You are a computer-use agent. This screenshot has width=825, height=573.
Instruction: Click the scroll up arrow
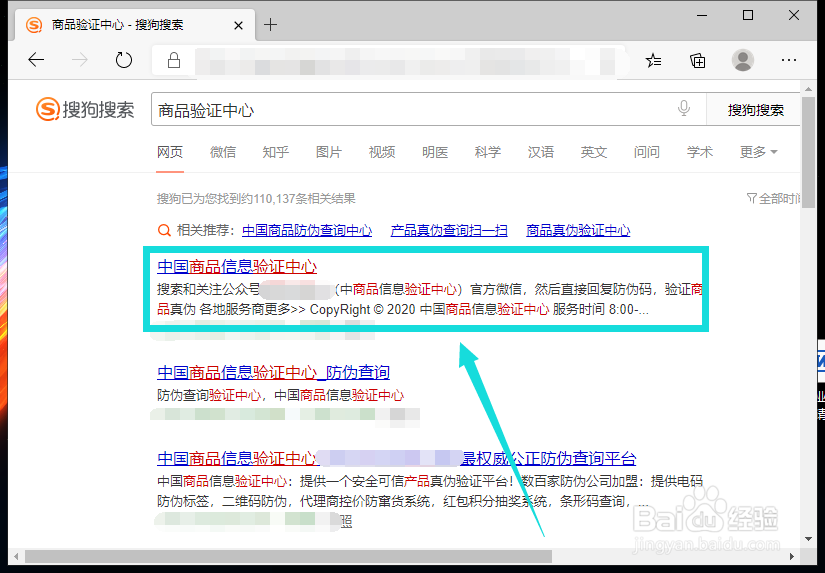click(809, 87)
